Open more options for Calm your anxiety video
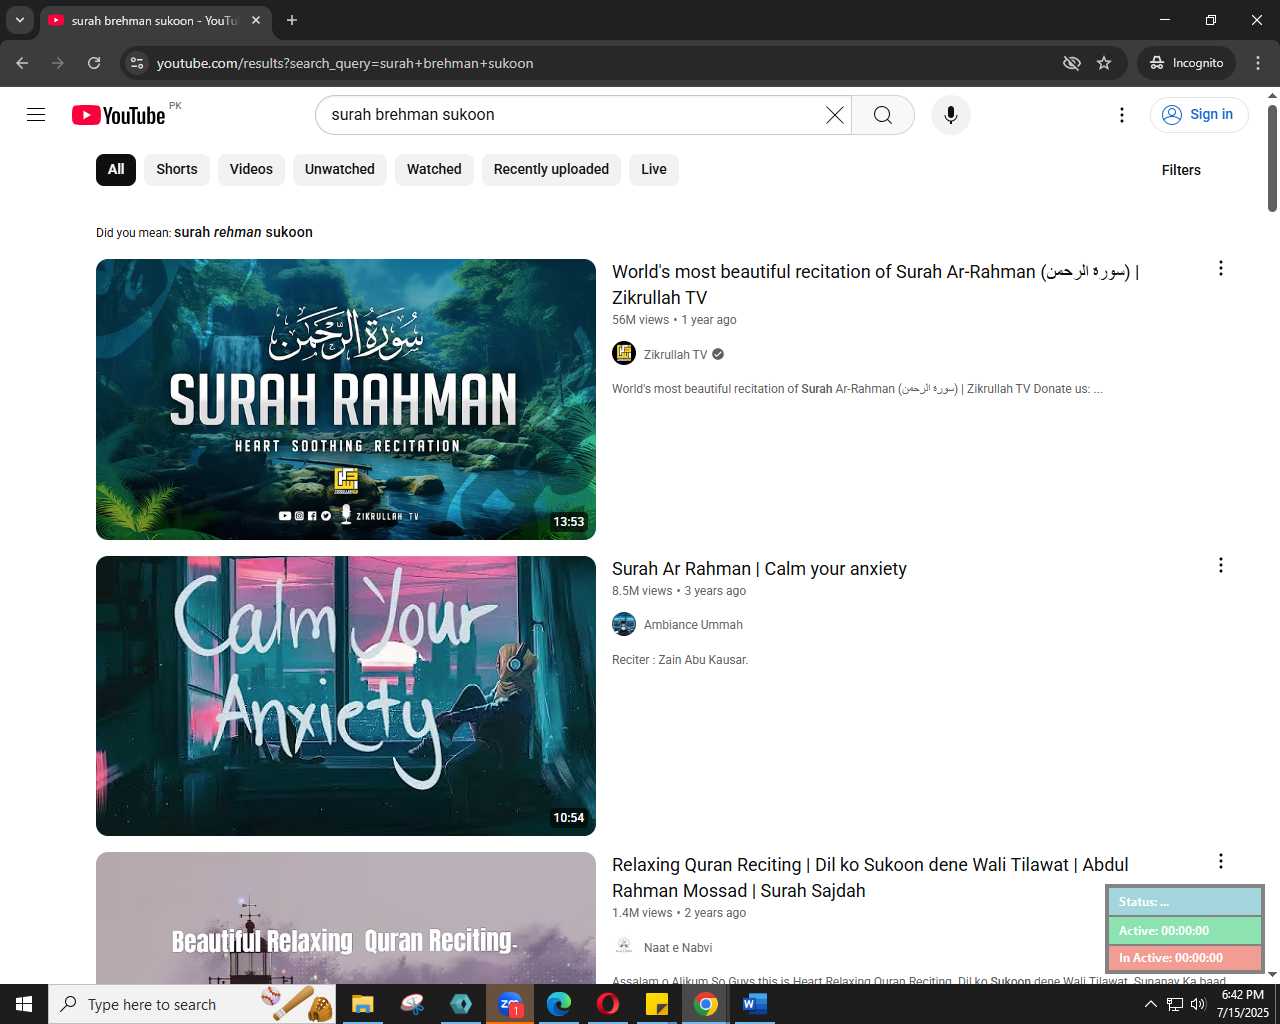Screen dimensions: 1280x1024 [x=1220, y=565]
